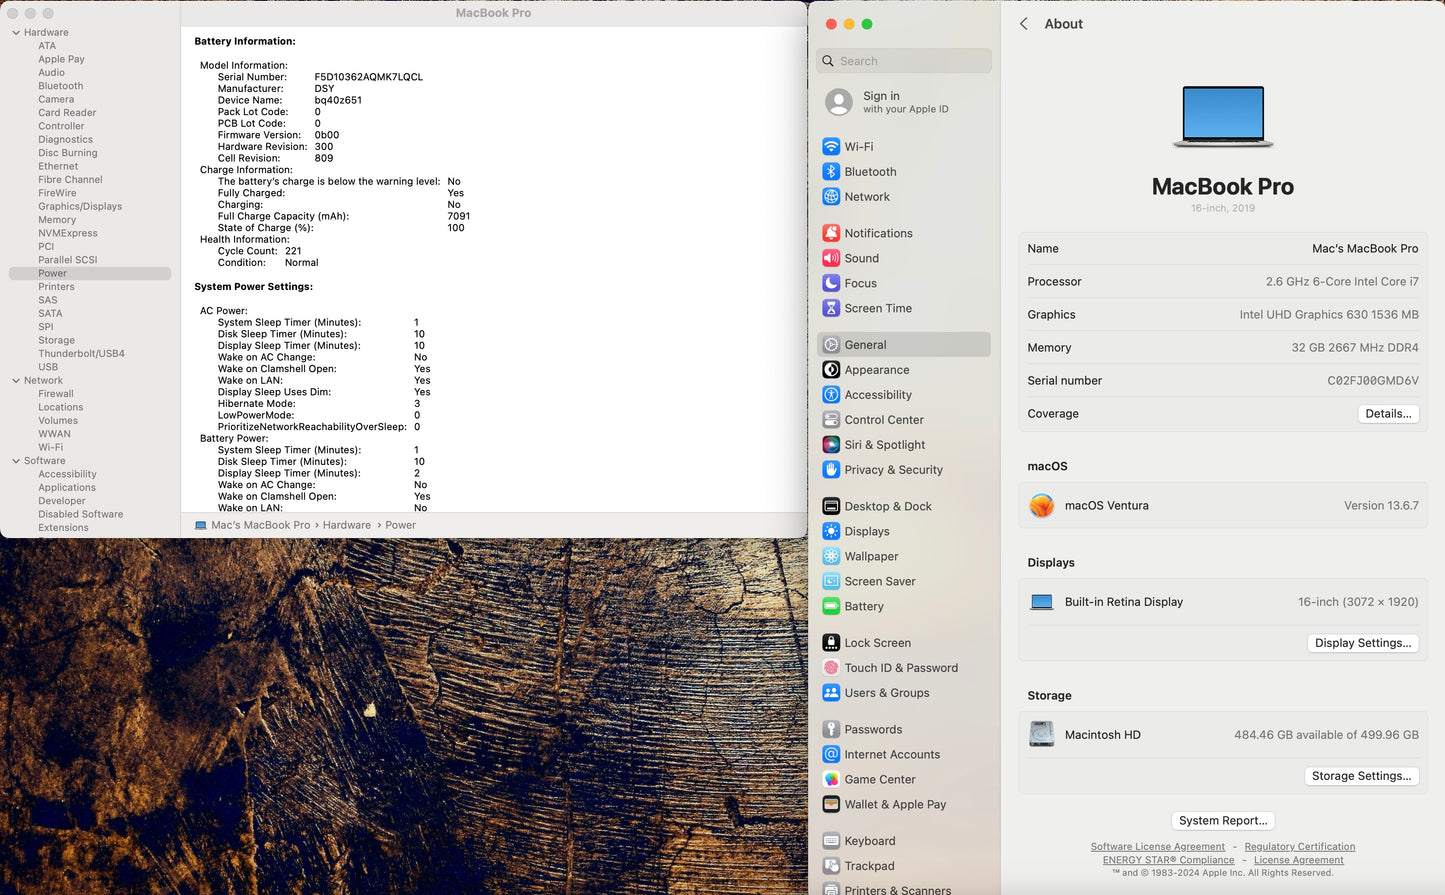The height and width of the screenshot is (895, 1445).
Task: Click the Battery icon in sidebar
Action: click(831, 606)
